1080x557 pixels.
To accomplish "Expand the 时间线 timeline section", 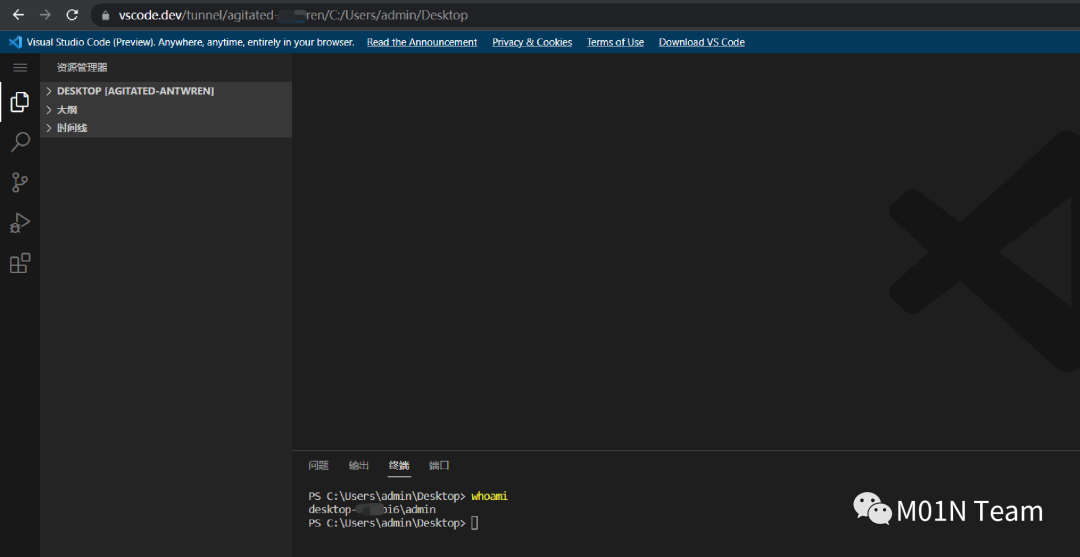I will coord(166,128).
